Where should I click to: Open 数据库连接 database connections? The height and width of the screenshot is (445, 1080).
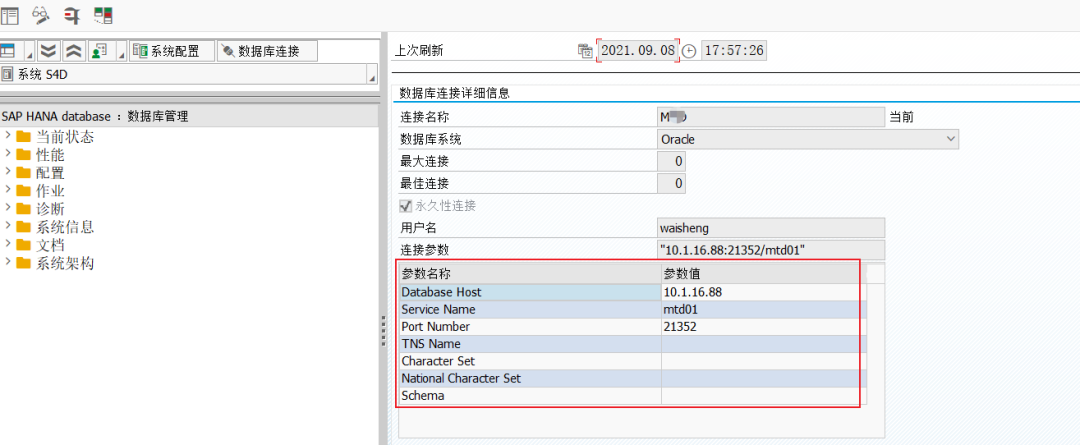[267, 51]
